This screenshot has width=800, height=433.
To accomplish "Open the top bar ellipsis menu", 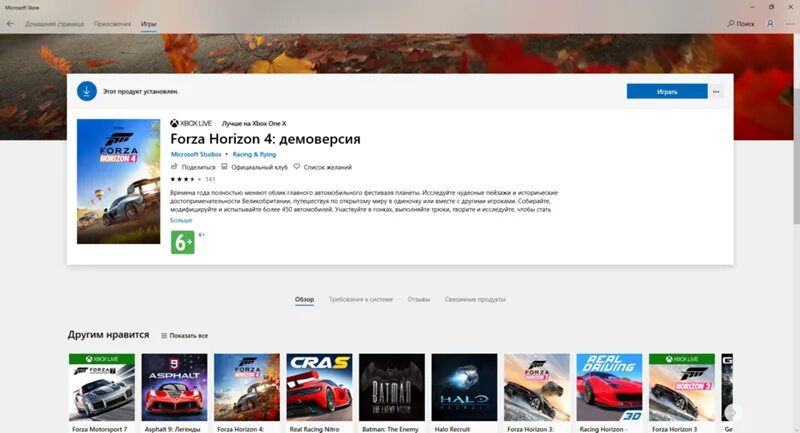I will coord(790,24).
